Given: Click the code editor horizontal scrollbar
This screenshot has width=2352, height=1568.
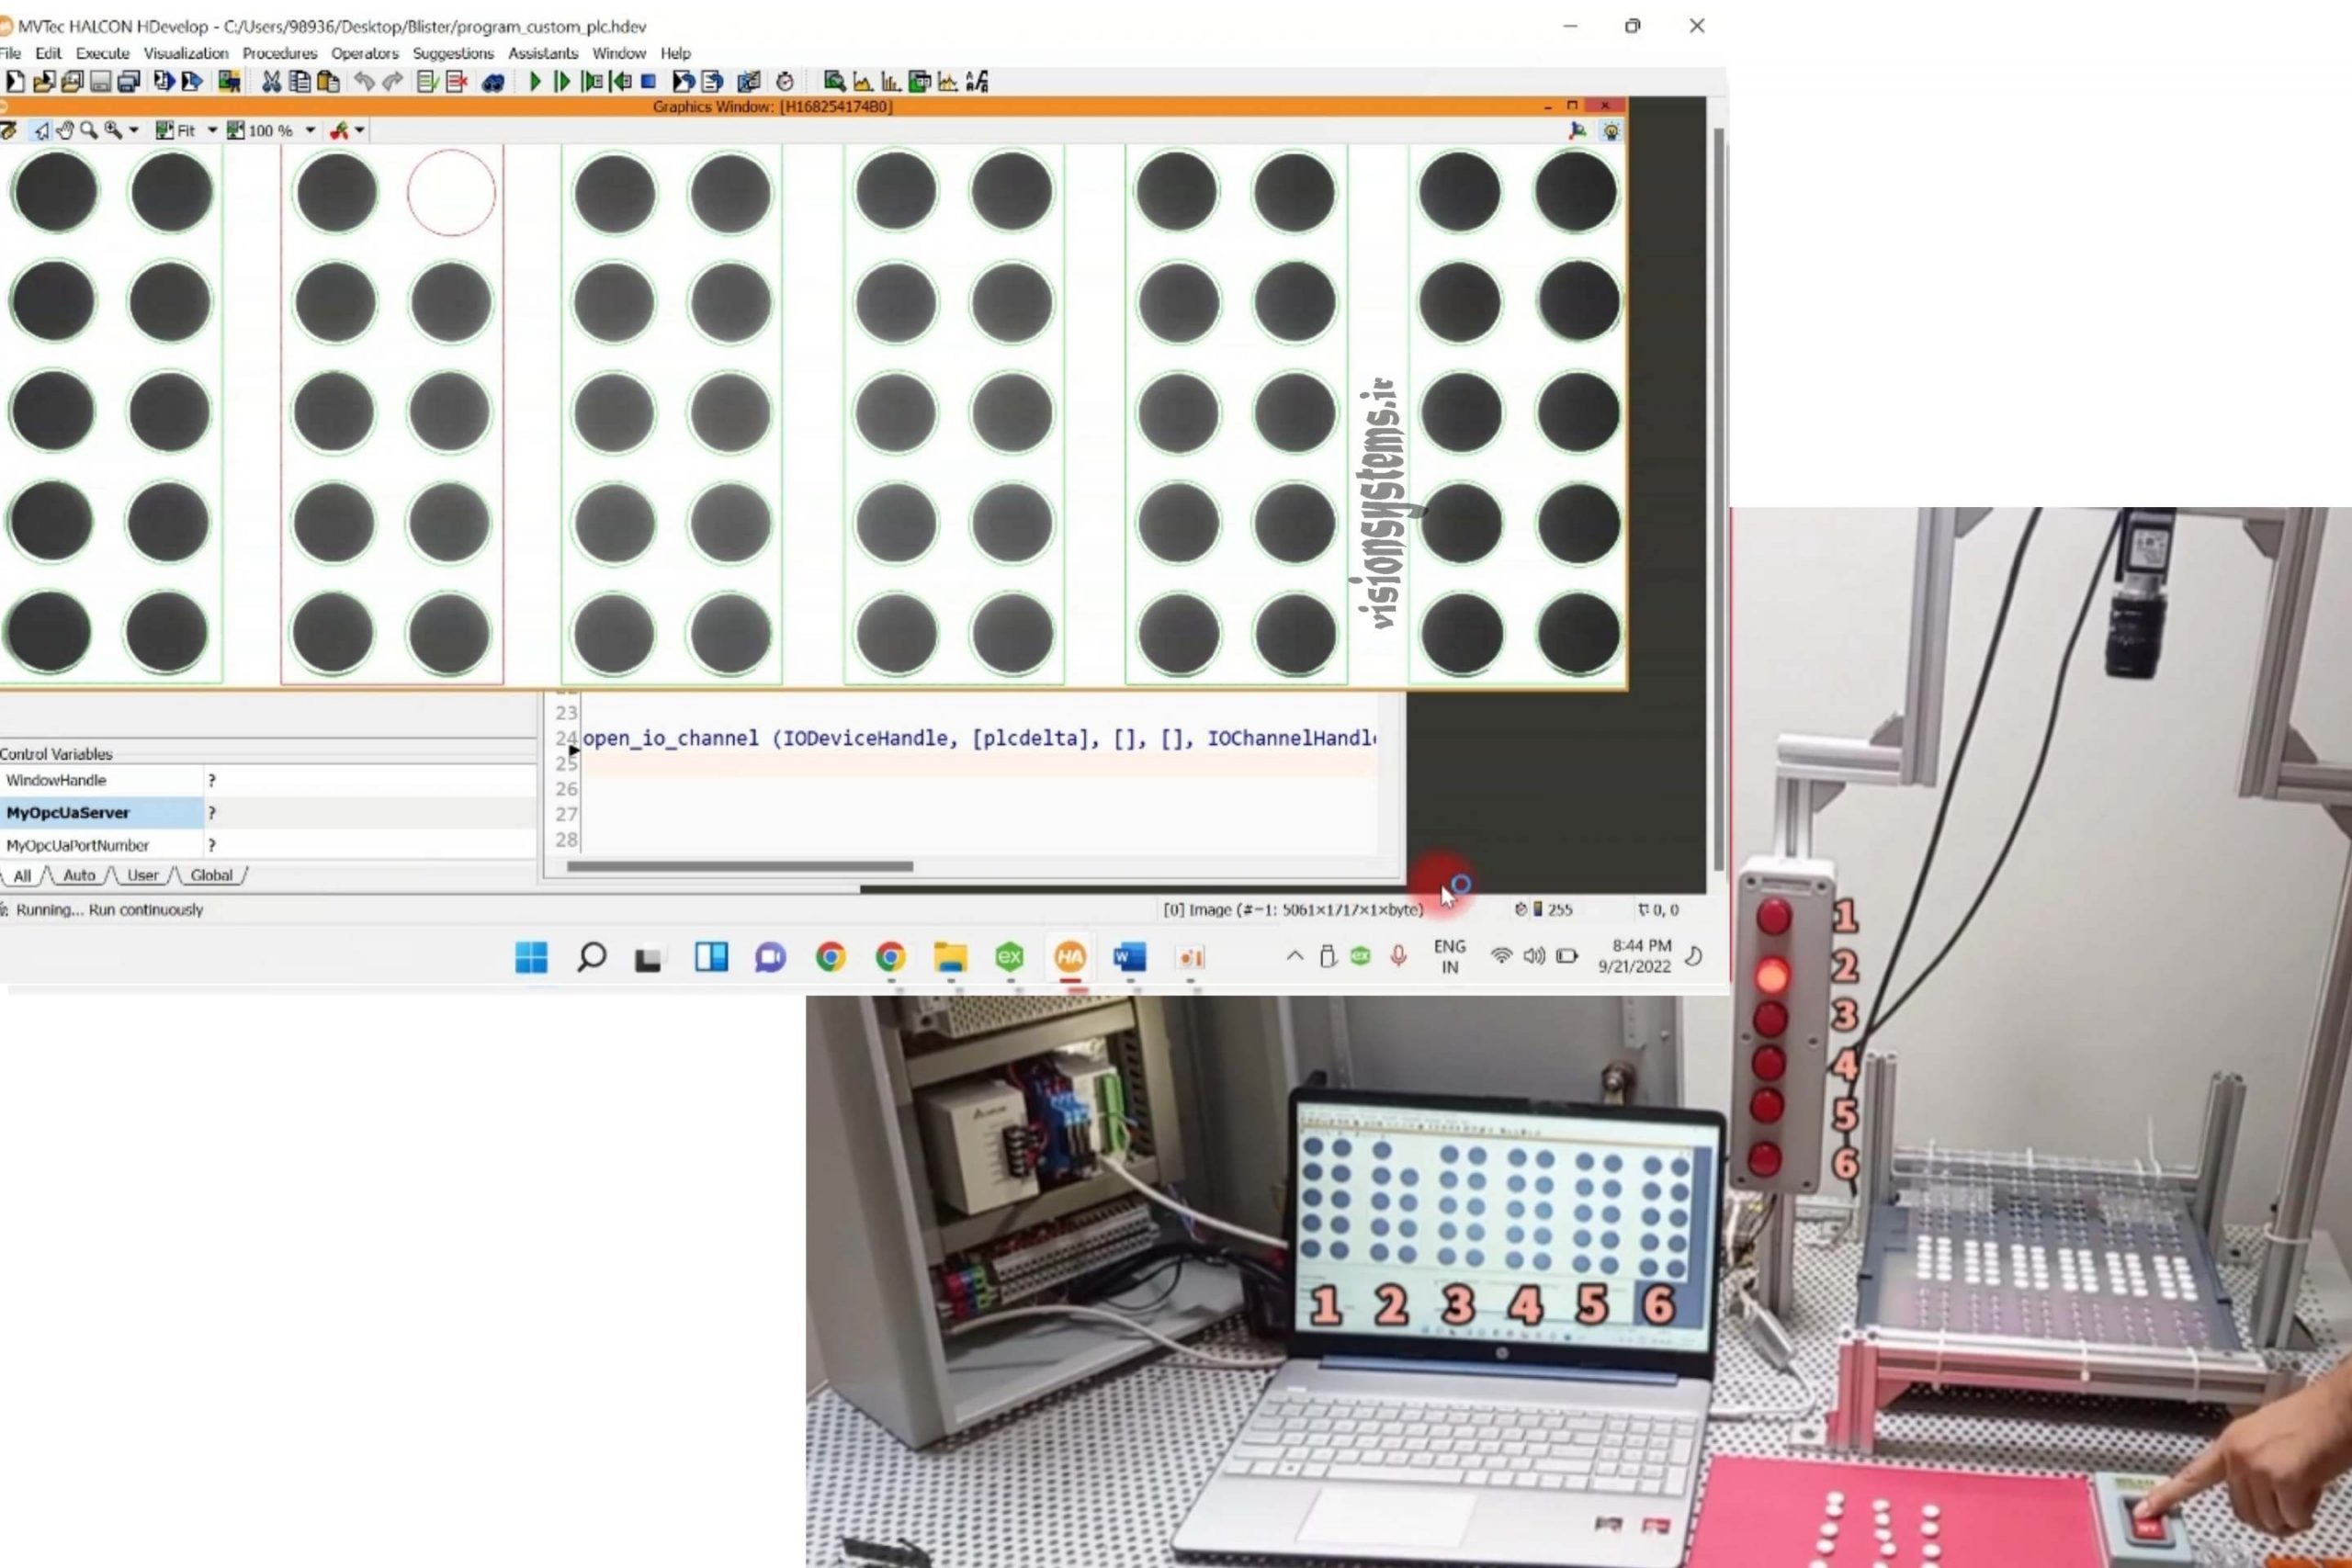Looking at the screenshot, I should tap(740, 867).
